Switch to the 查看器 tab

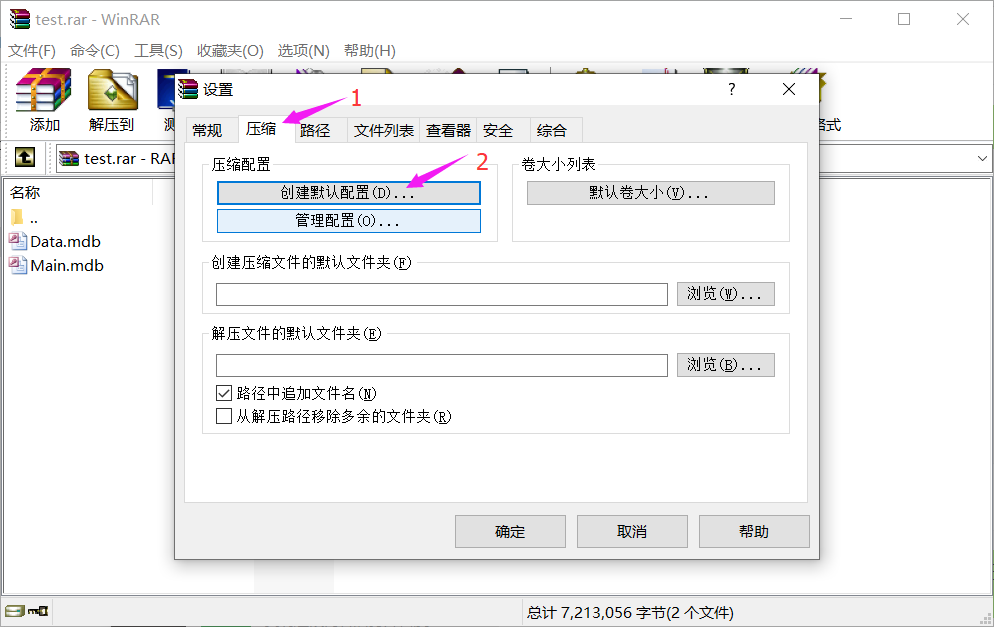(x=448, y=131)
